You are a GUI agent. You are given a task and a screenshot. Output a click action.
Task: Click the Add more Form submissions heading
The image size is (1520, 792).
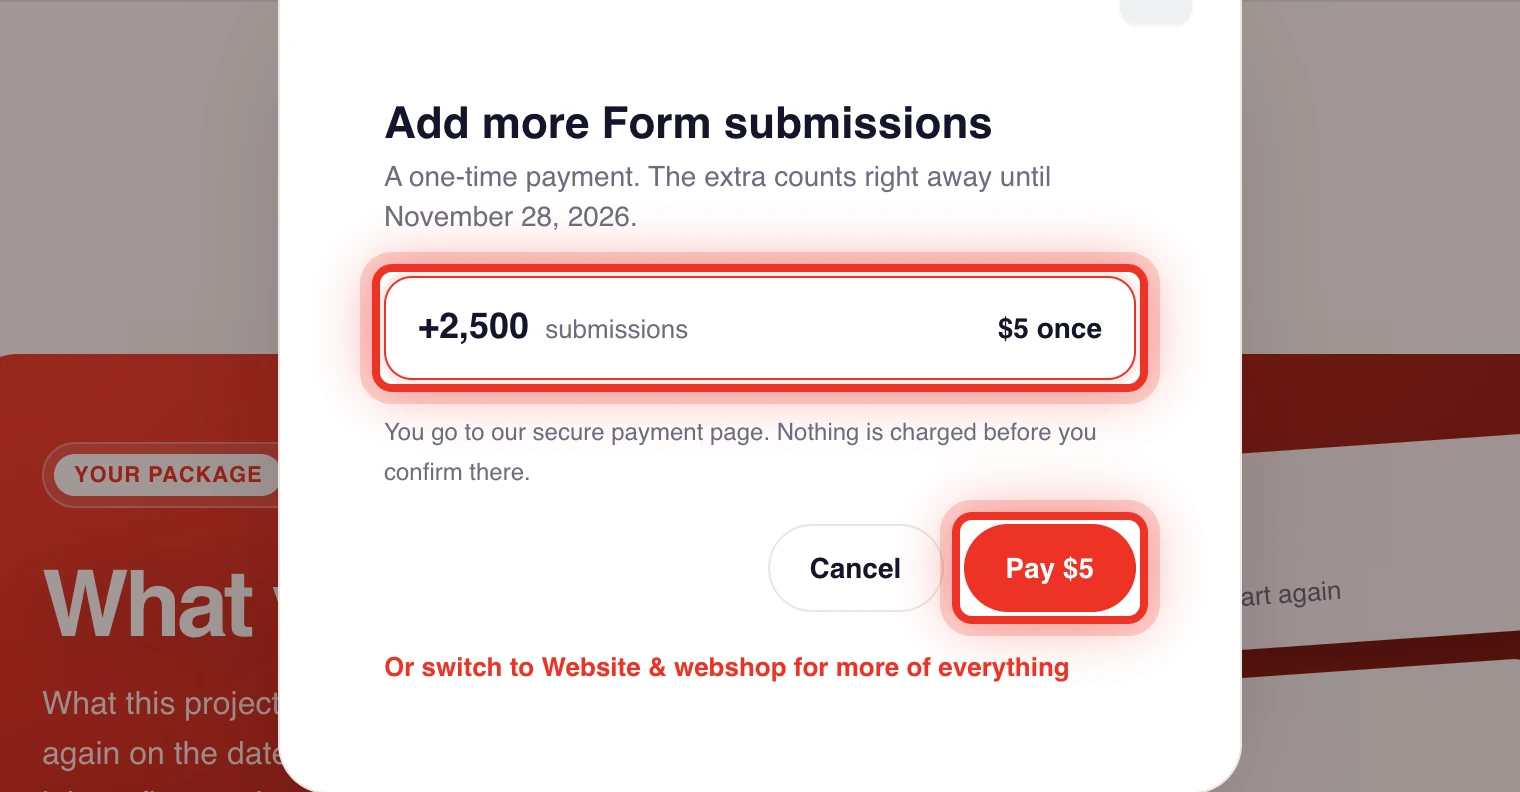point(688,123)
